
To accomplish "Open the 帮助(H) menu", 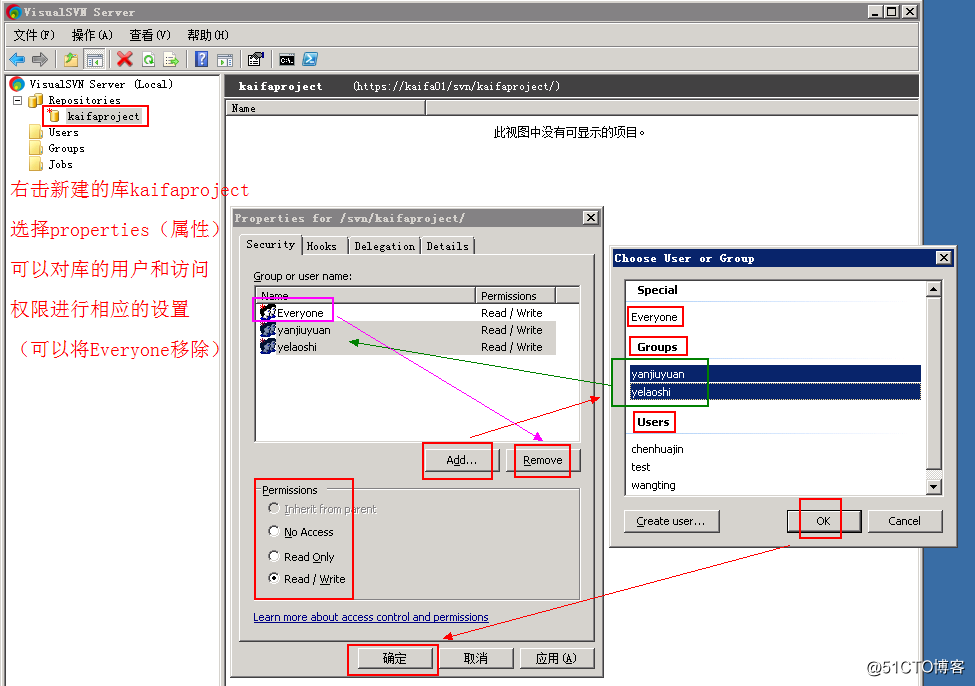I will click(x=208, y=35).
